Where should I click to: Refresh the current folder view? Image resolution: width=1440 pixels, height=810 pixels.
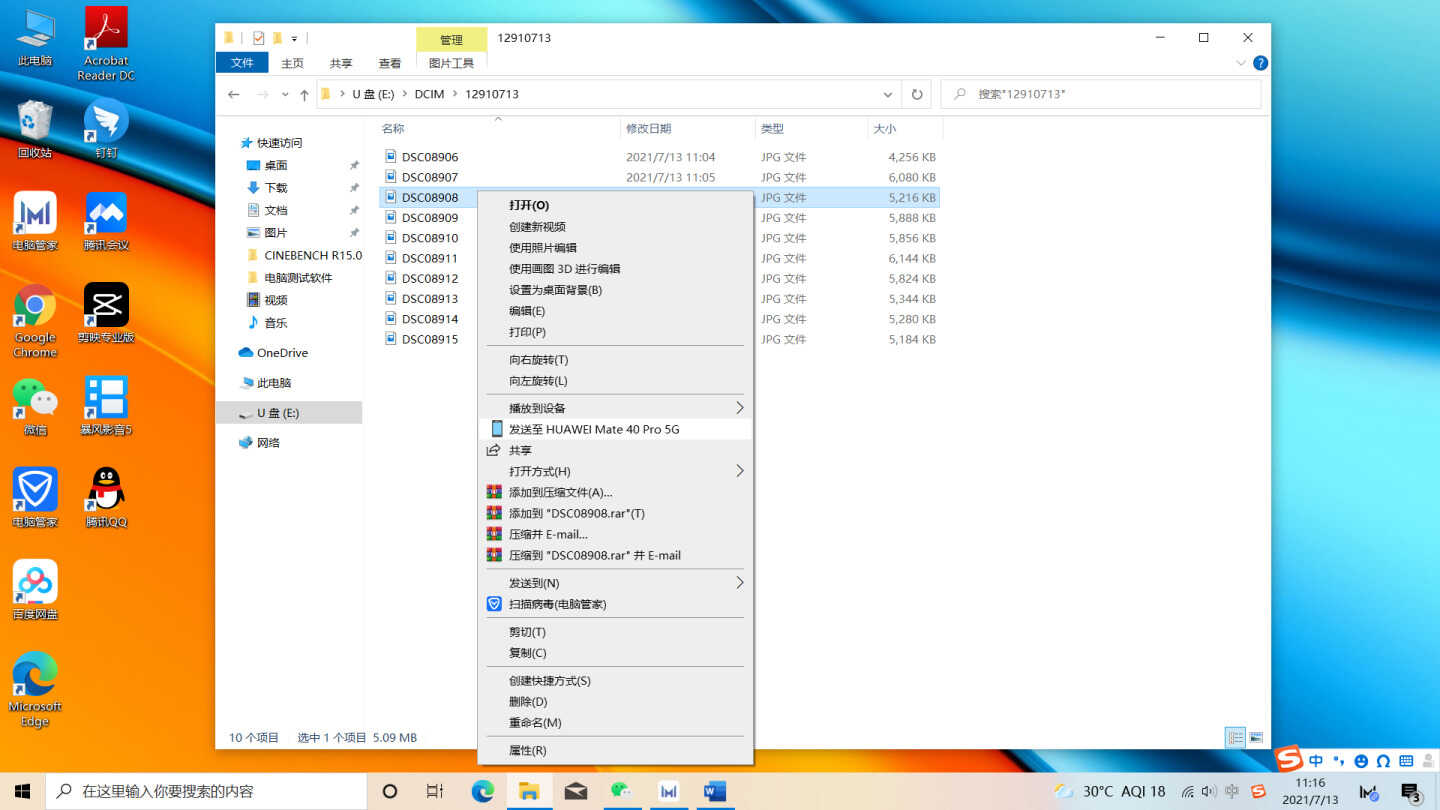click(x=916, y=94)
